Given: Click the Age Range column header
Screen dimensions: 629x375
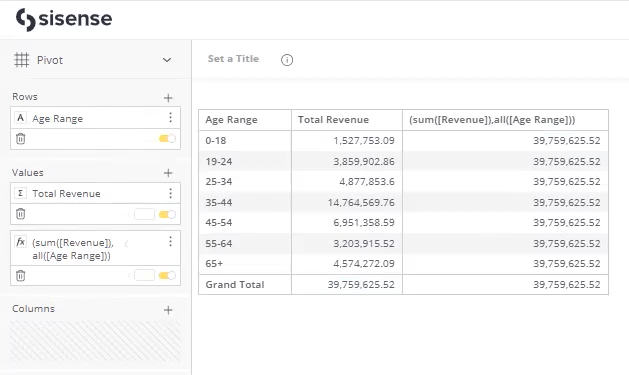Looking at the screenshot, I should point(245,120).
